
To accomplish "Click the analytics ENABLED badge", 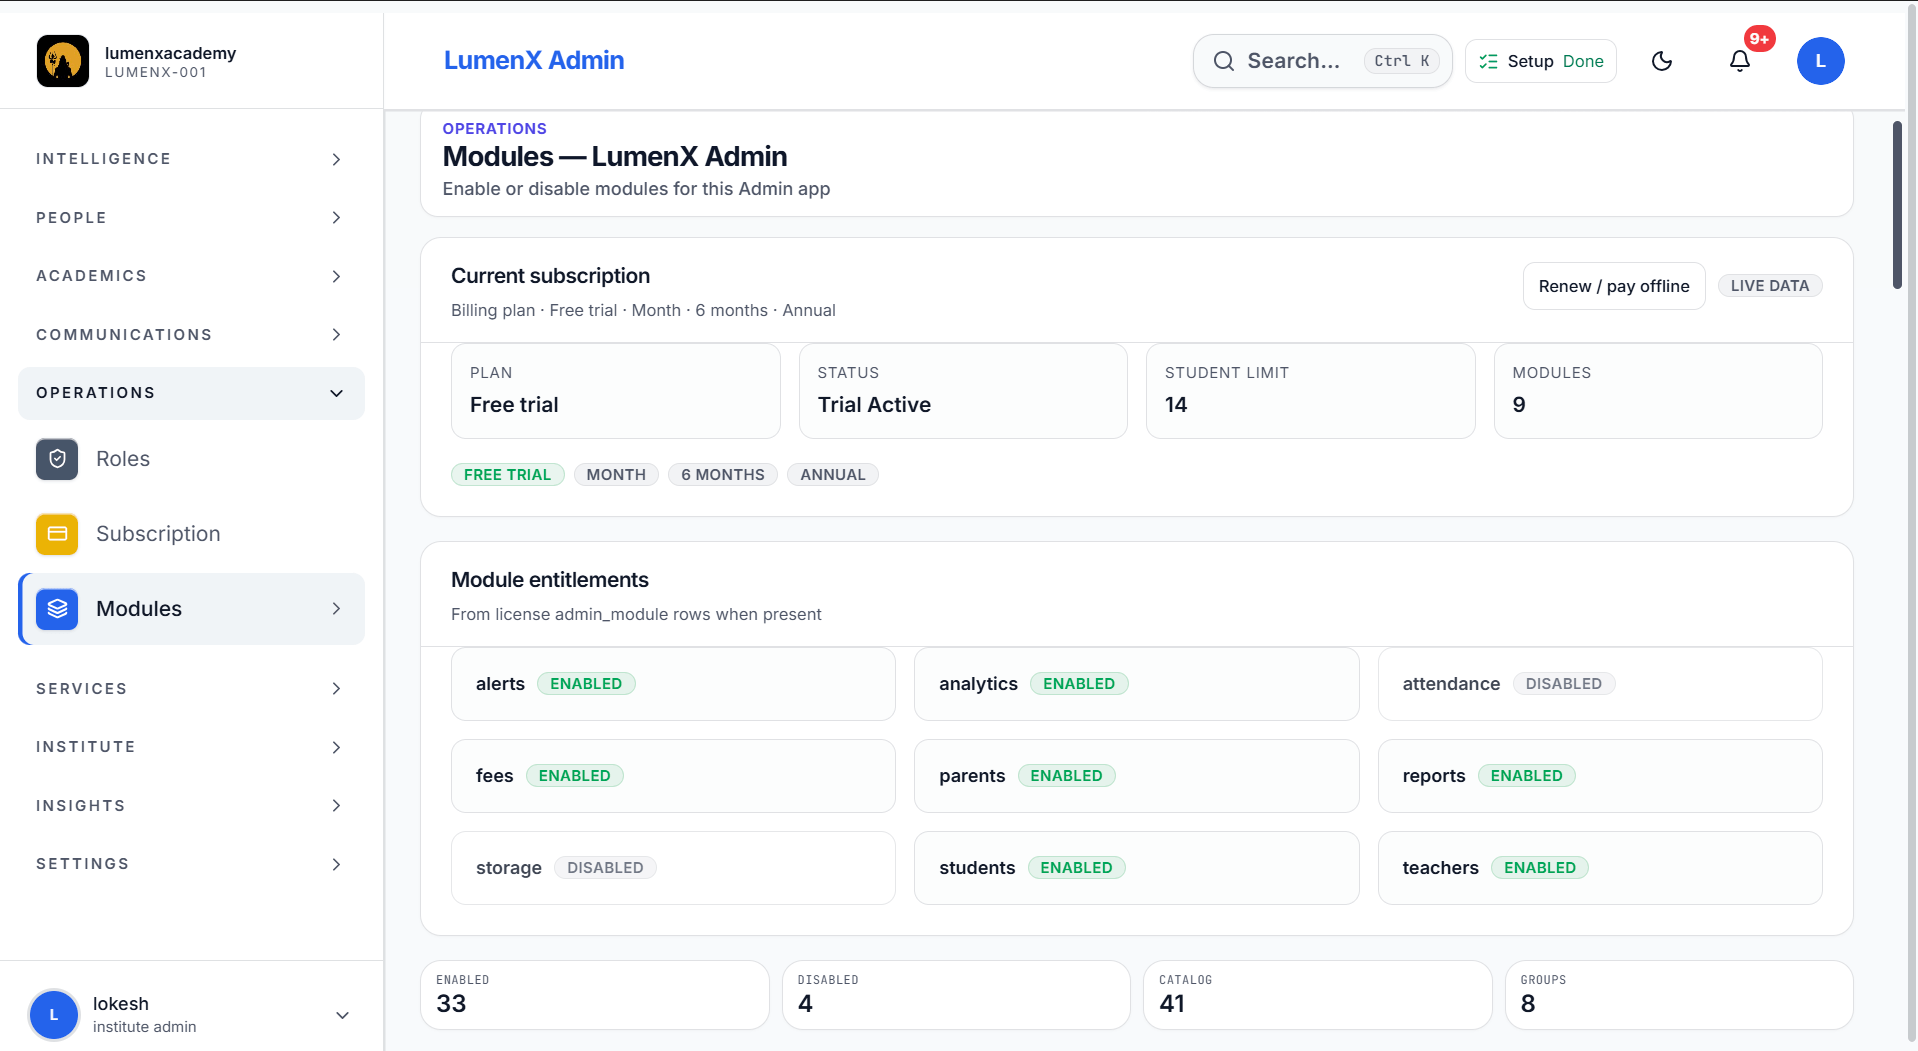I will pyautogui.click(x=1079, y=684).
